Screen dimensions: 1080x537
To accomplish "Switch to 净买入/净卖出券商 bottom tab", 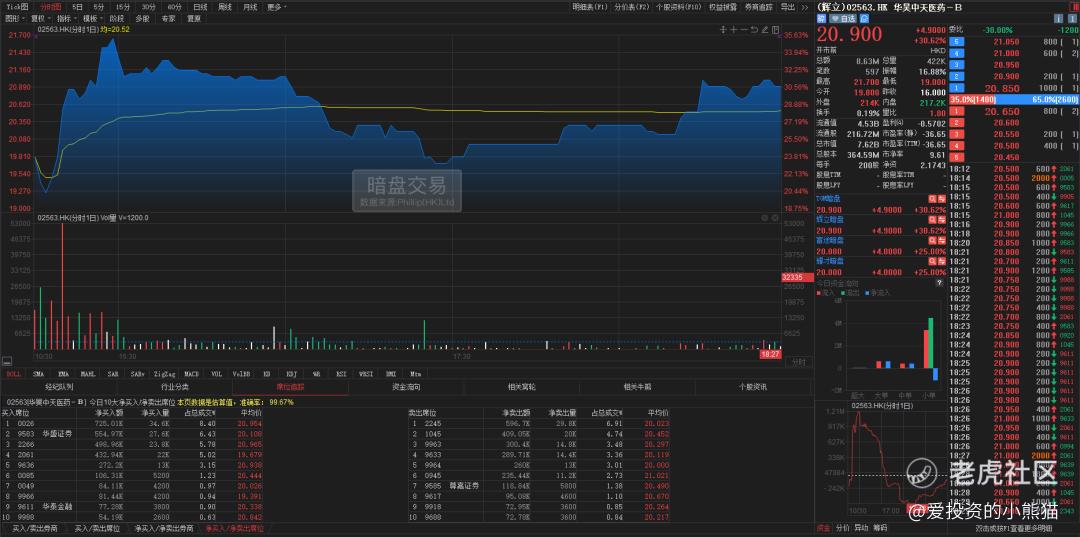I will pyautogui.click(x=163, y=529).
